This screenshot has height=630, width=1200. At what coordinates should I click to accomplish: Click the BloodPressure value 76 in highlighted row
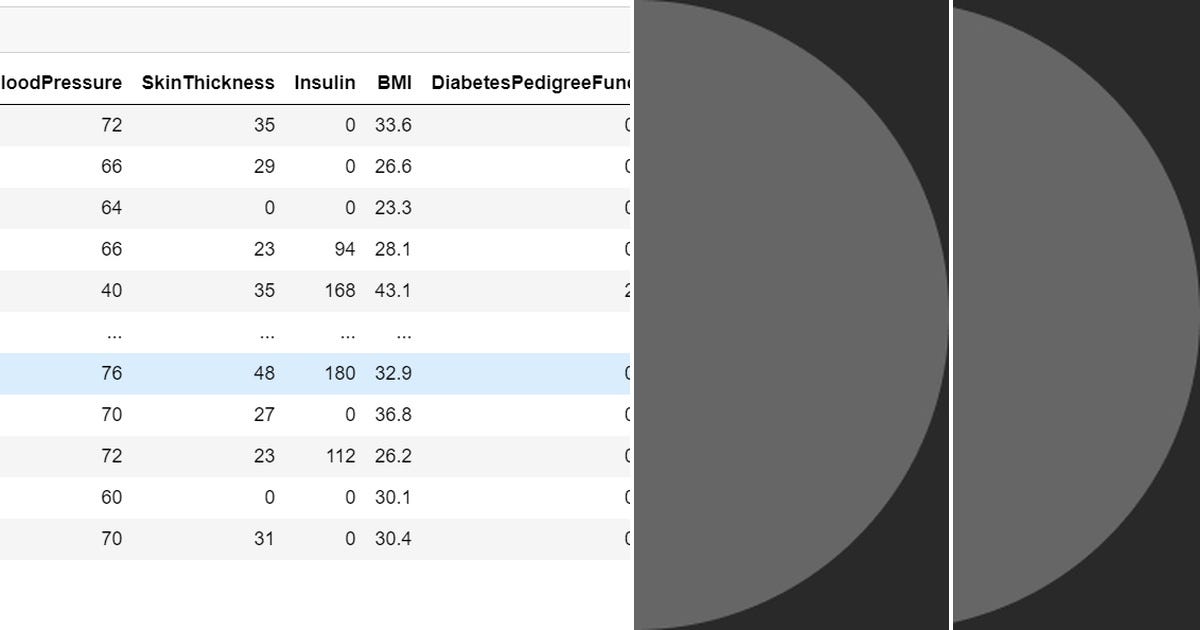pyautogui.click(x=111, y=373)
